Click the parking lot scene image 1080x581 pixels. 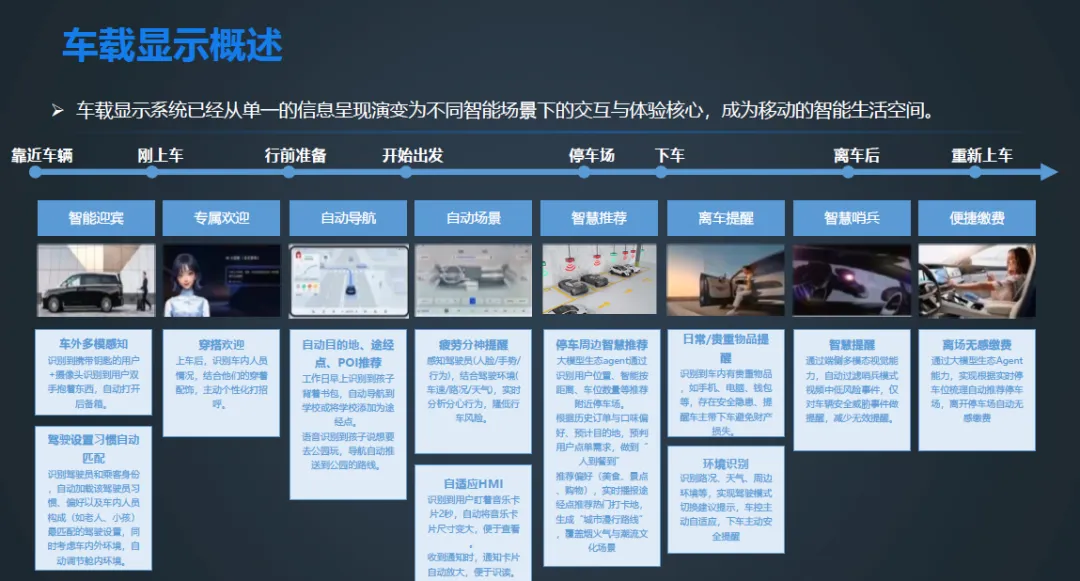point(599,282)
